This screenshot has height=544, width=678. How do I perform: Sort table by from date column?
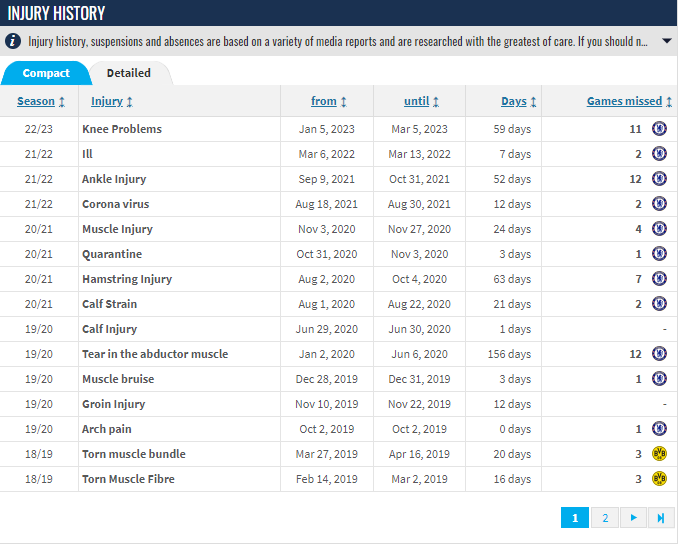[x=329, y=101]
